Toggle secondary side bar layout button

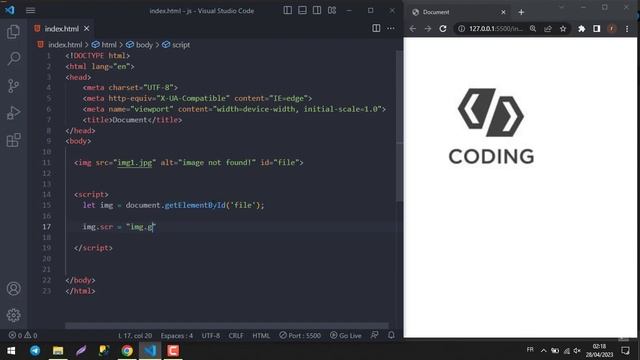click(x=317, y=10)
